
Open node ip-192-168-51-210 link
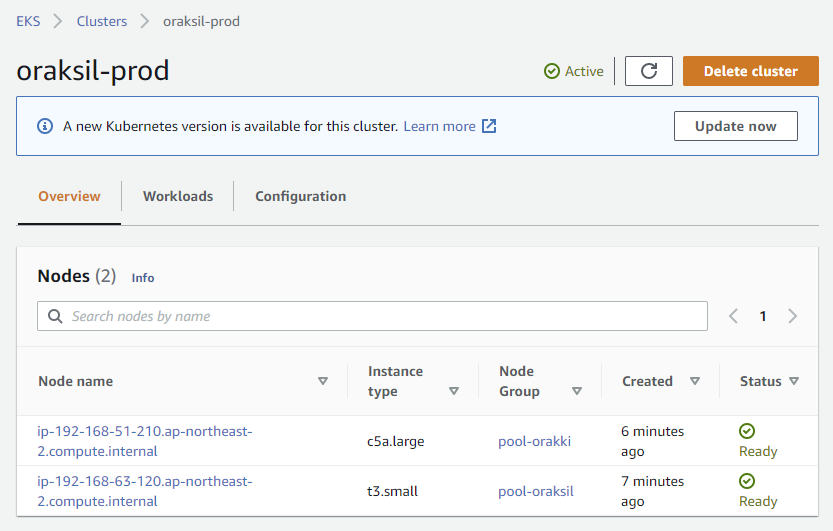[144, 441]
